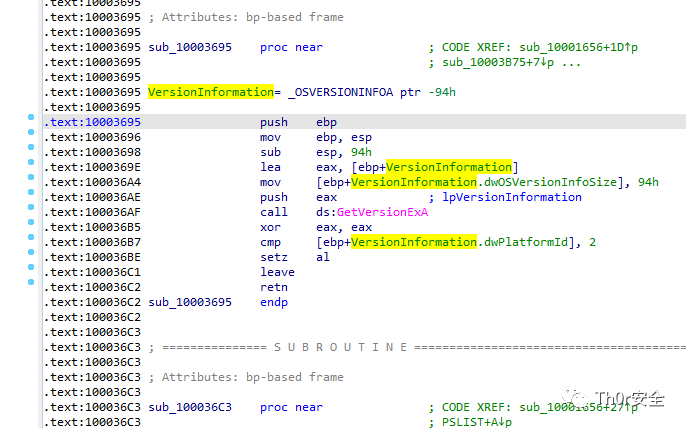
Task: Toggle breakpoint dot at push ebp line
Action: (31, 117)
